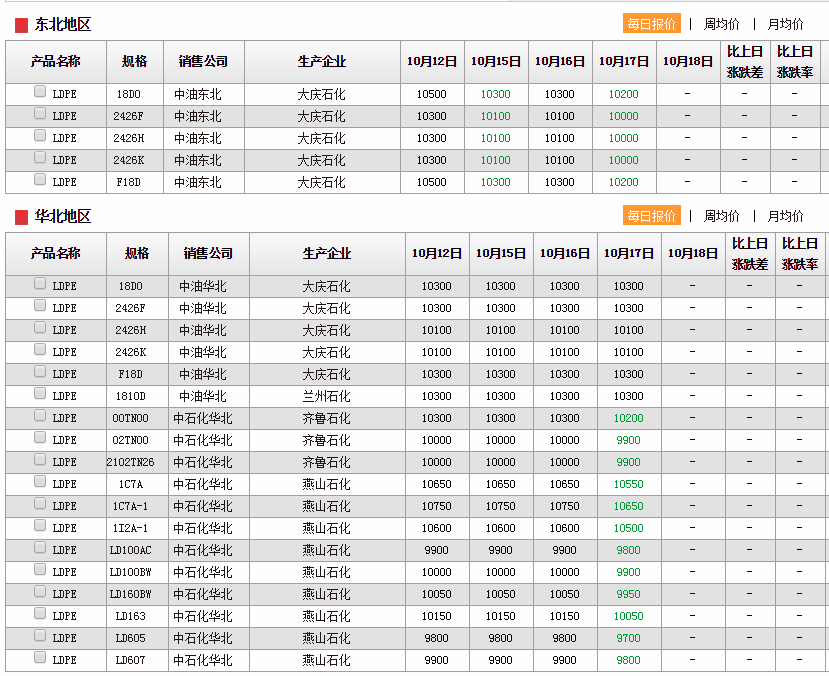Click green 10550 price in 1C7A row
Viewport: 829px width, 676px height.
click(x=628, y=484)
